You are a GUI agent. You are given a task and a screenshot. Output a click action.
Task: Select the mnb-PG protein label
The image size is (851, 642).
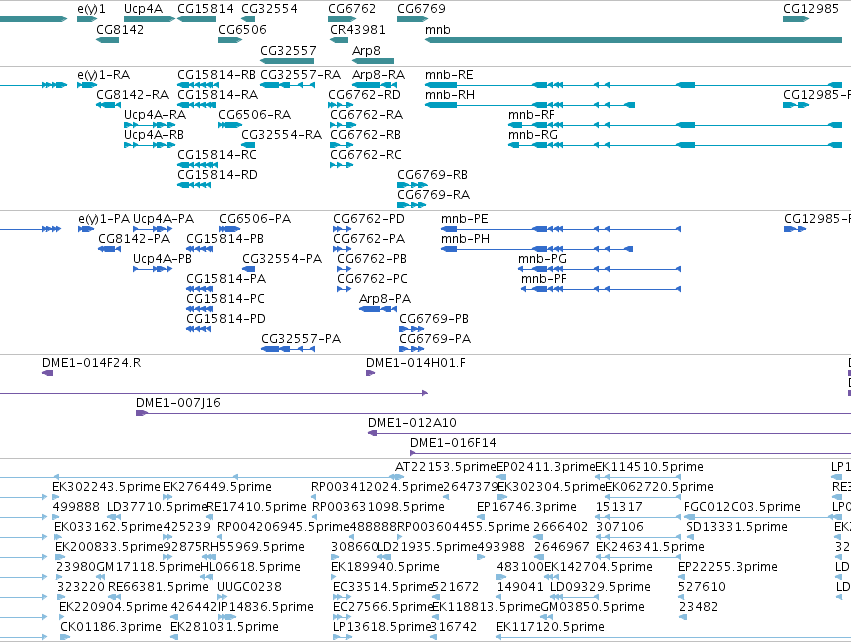(542, 259)
